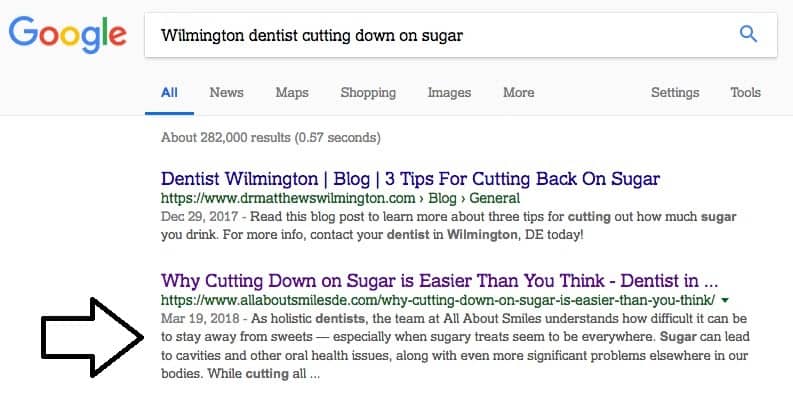Open the Tools options
The height and width of the screenshot is (405, 793).
click(x=745, y=93)
